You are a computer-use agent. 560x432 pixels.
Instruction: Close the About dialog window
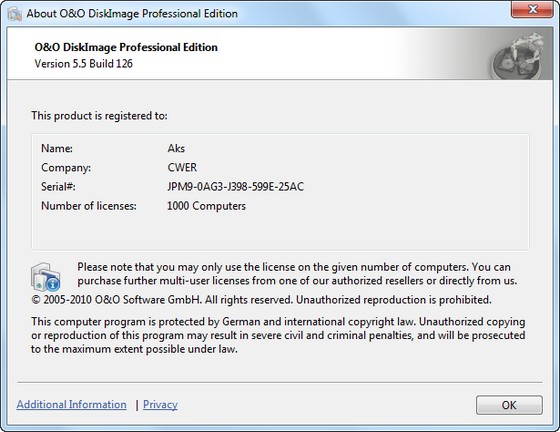point(532,9)
